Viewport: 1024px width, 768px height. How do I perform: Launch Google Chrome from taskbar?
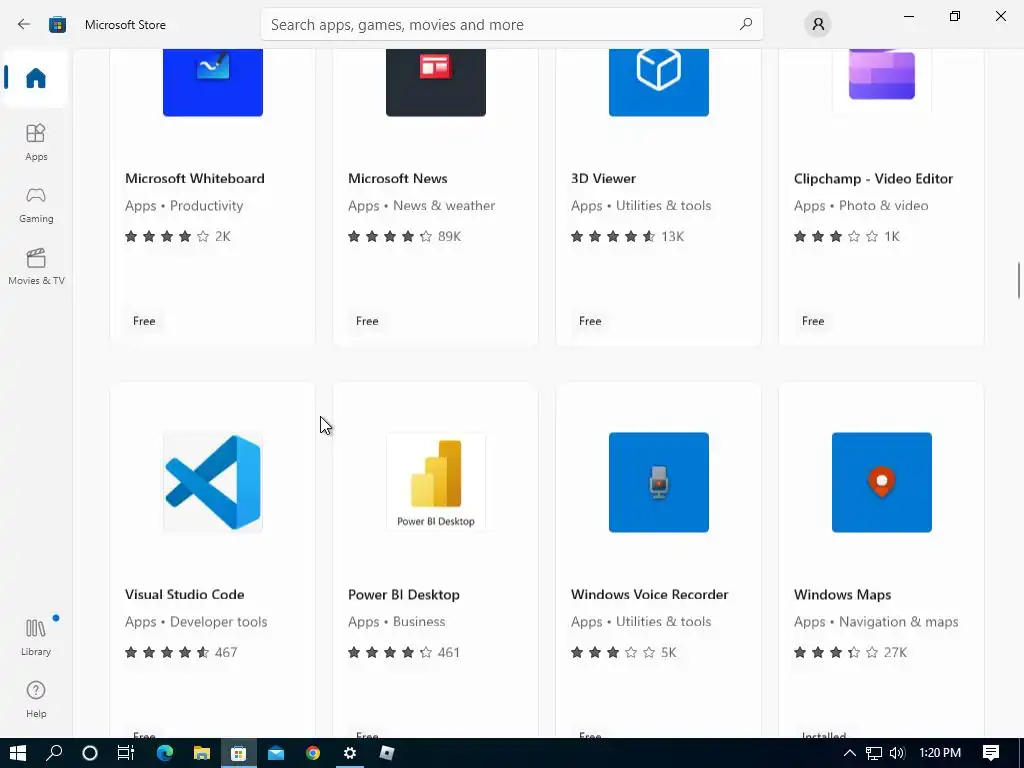[313, 753]
